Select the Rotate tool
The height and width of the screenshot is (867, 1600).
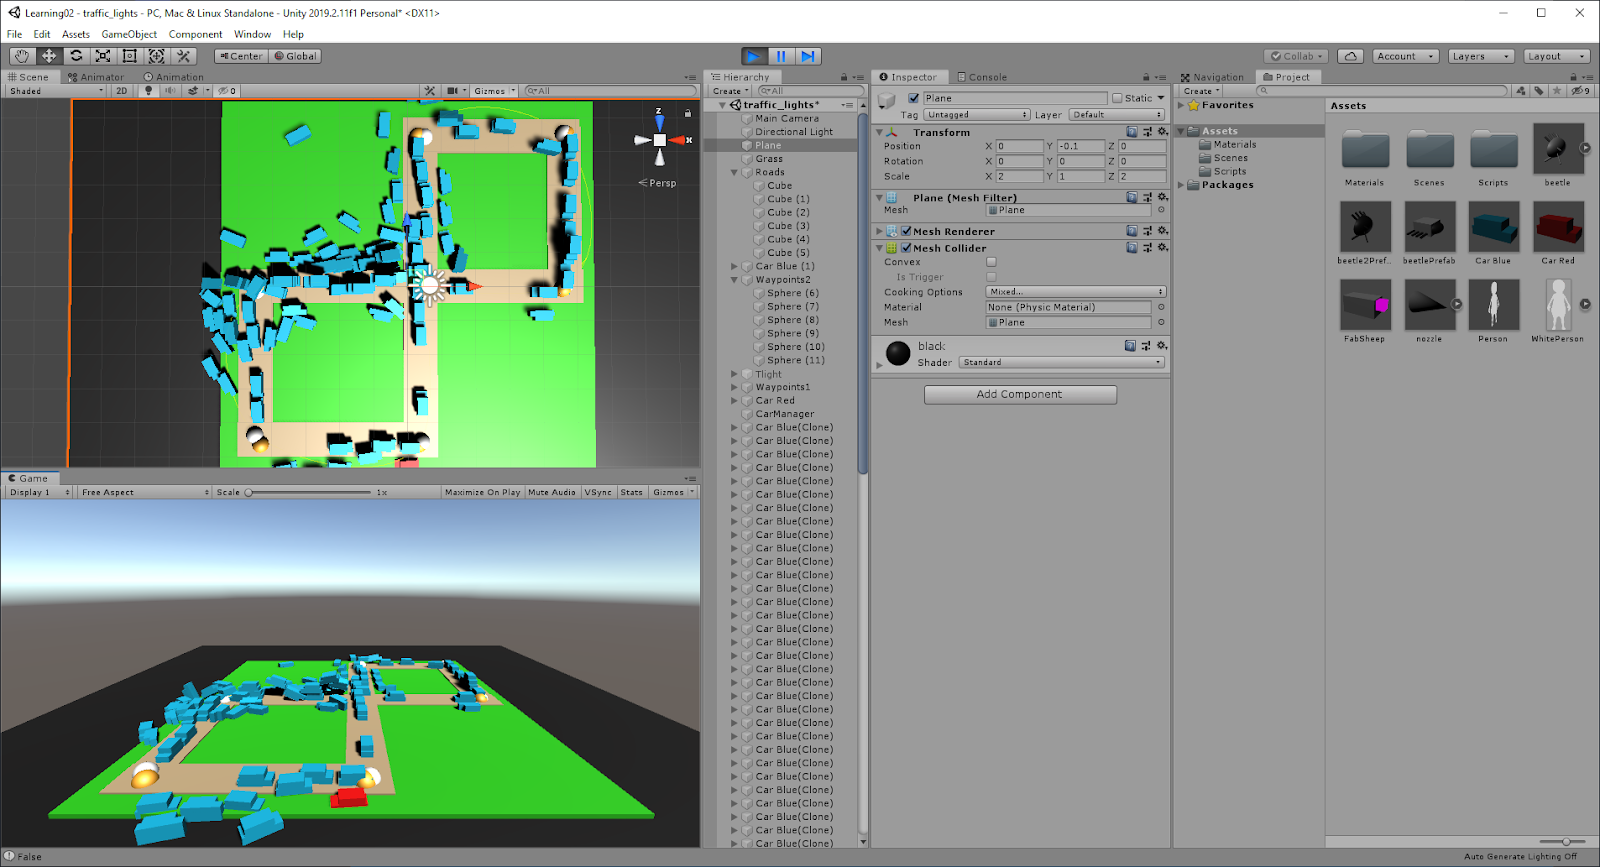76,56
